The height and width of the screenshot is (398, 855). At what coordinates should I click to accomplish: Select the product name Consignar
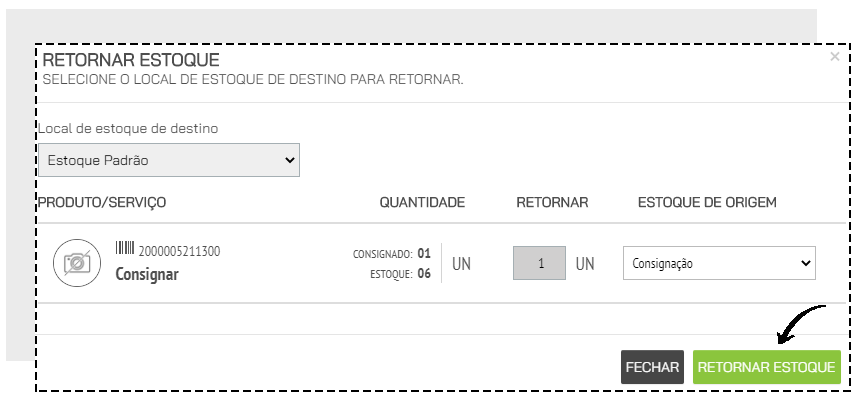[x=147, y=274]
